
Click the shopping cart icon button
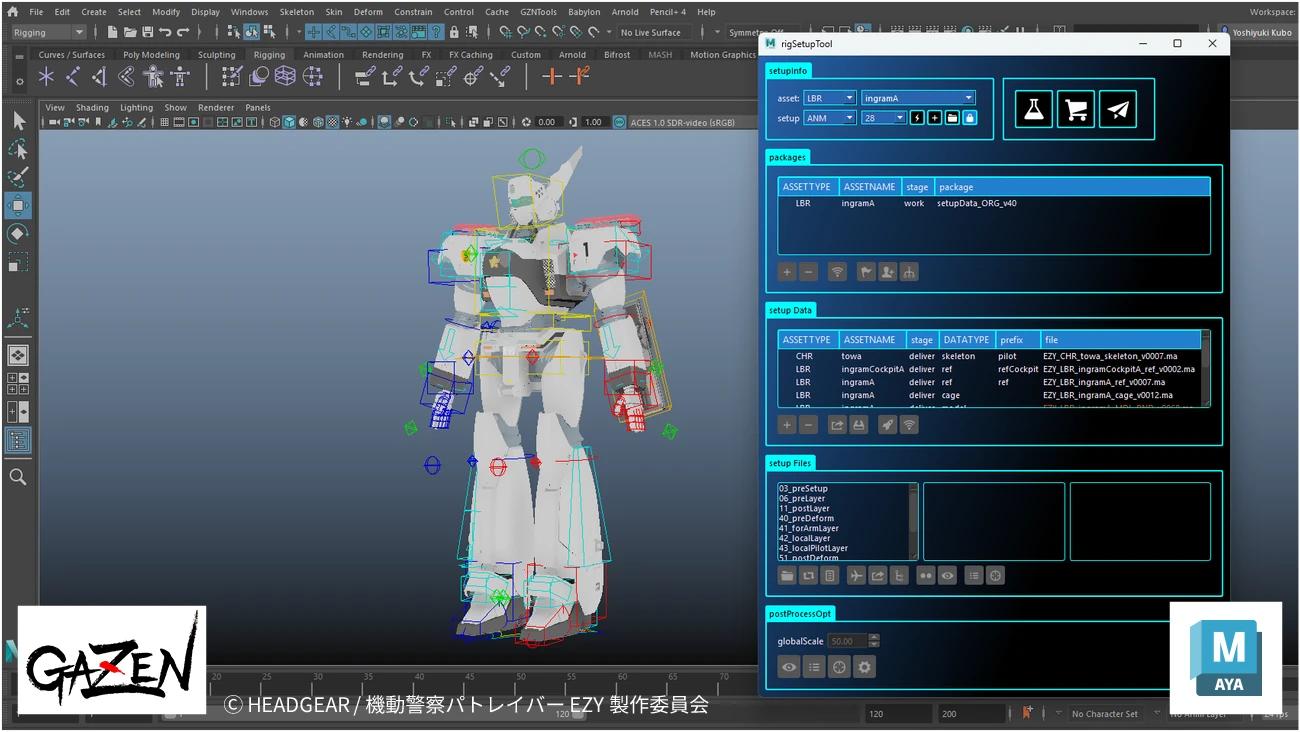1076,109
